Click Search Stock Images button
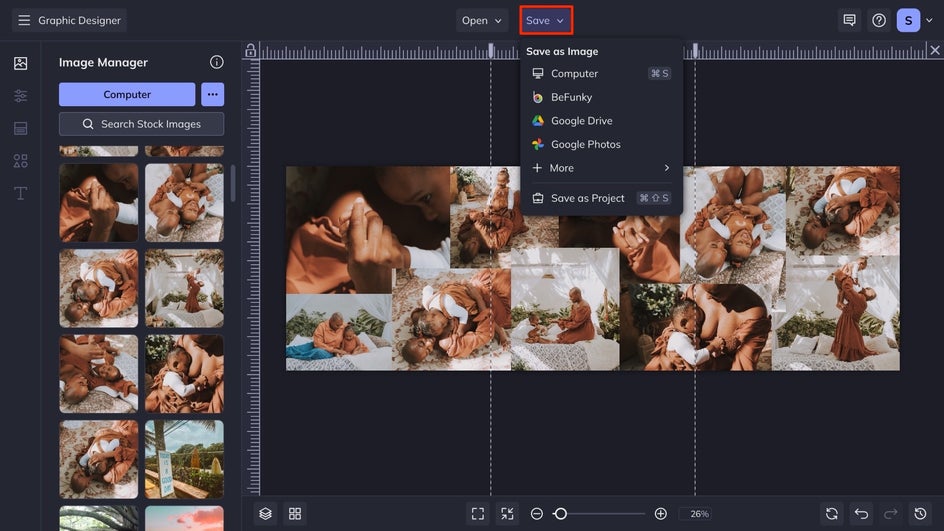 tap(141, 124)
